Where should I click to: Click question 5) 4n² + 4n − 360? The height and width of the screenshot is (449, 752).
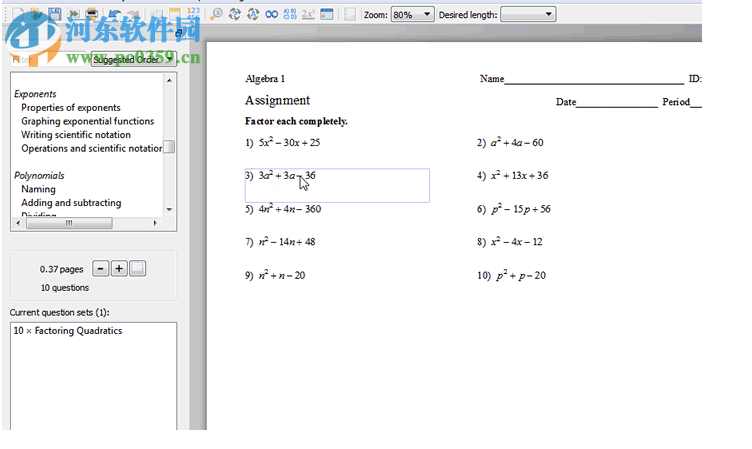pos(283,209)
